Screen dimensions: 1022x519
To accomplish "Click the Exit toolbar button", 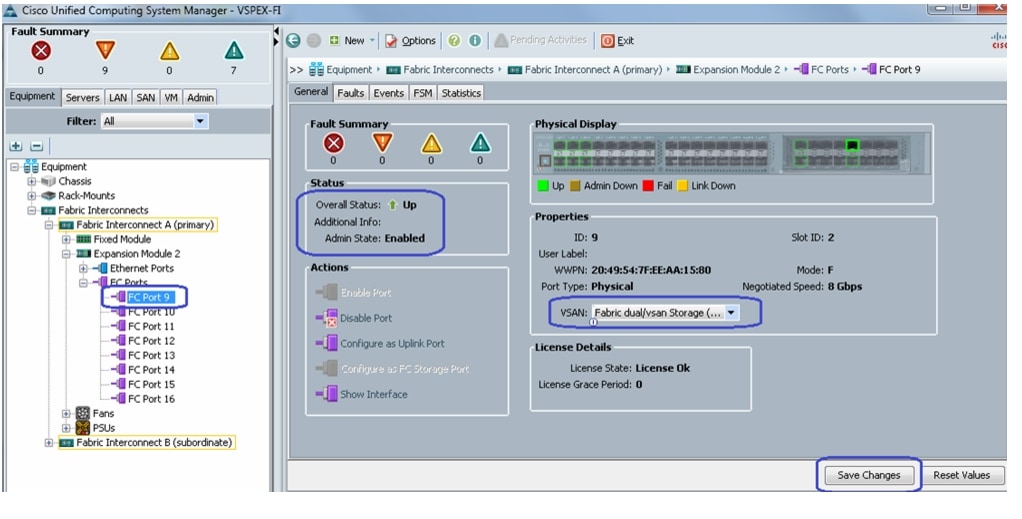I will pyautogui.click(x=617, y=40).
